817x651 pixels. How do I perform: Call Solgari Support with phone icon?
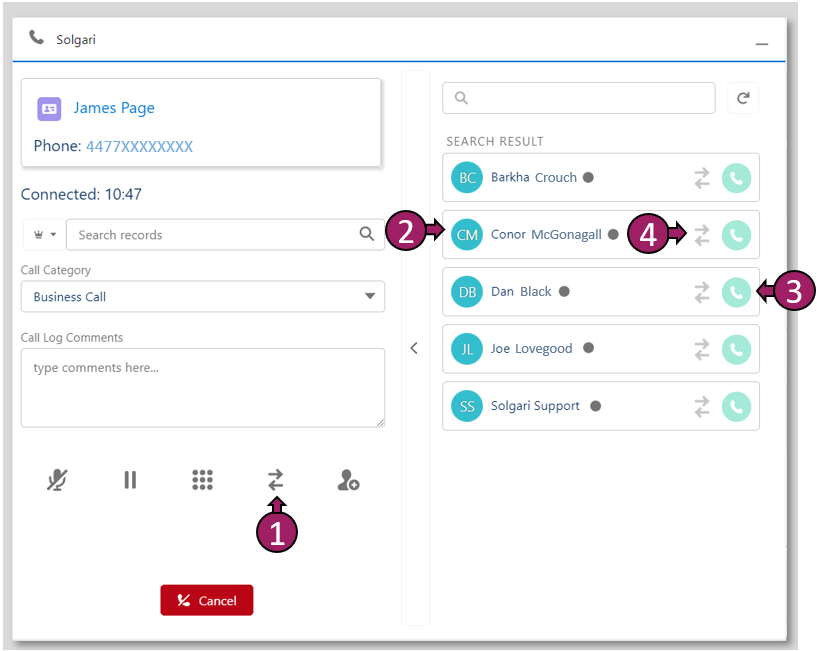tap(736, 406)
